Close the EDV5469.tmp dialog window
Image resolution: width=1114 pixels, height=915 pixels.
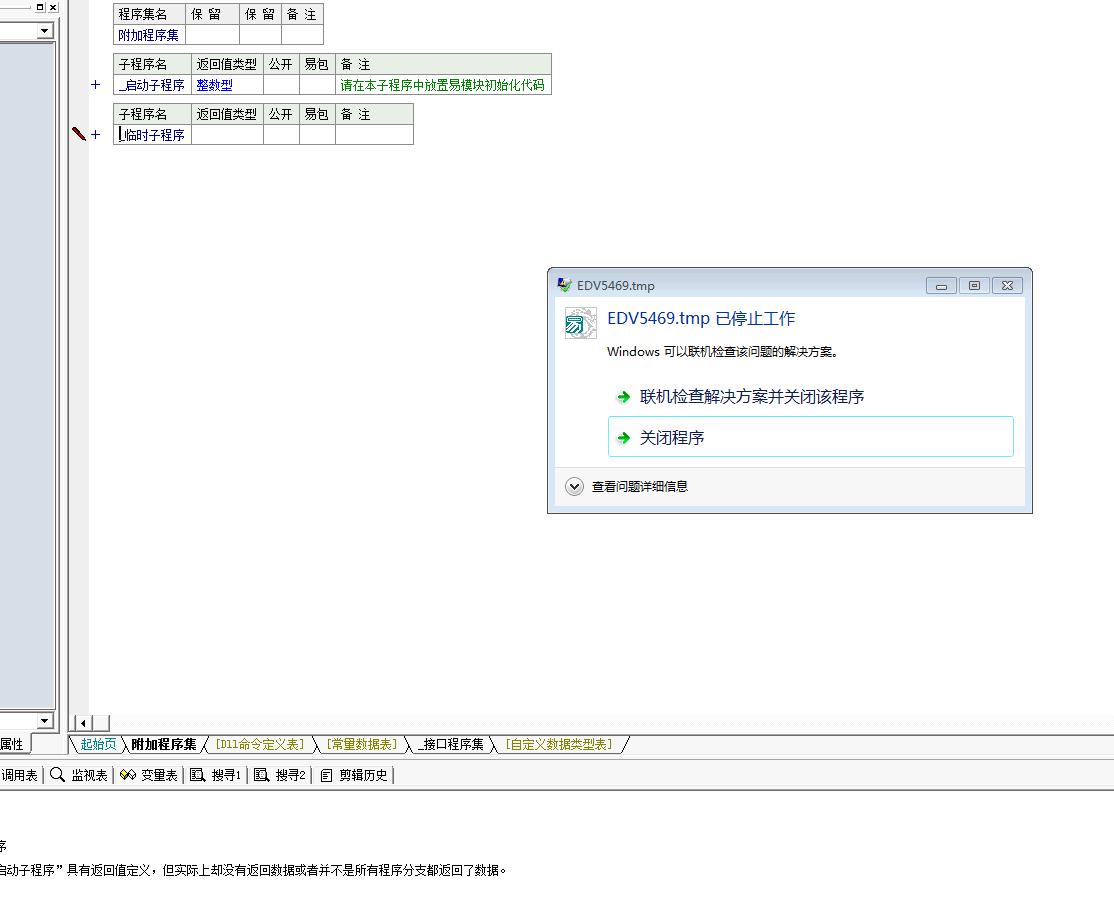(x=1007, y=286)
